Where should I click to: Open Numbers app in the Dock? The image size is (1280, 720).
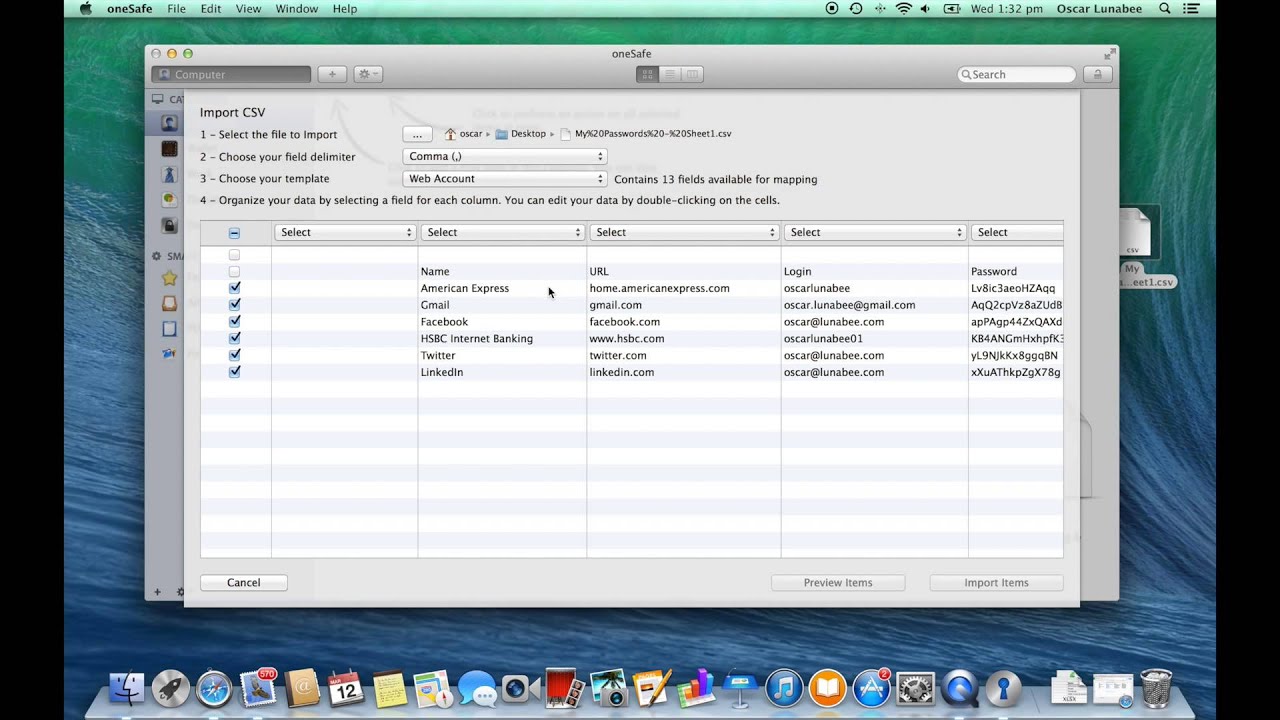tap(696, 688)
